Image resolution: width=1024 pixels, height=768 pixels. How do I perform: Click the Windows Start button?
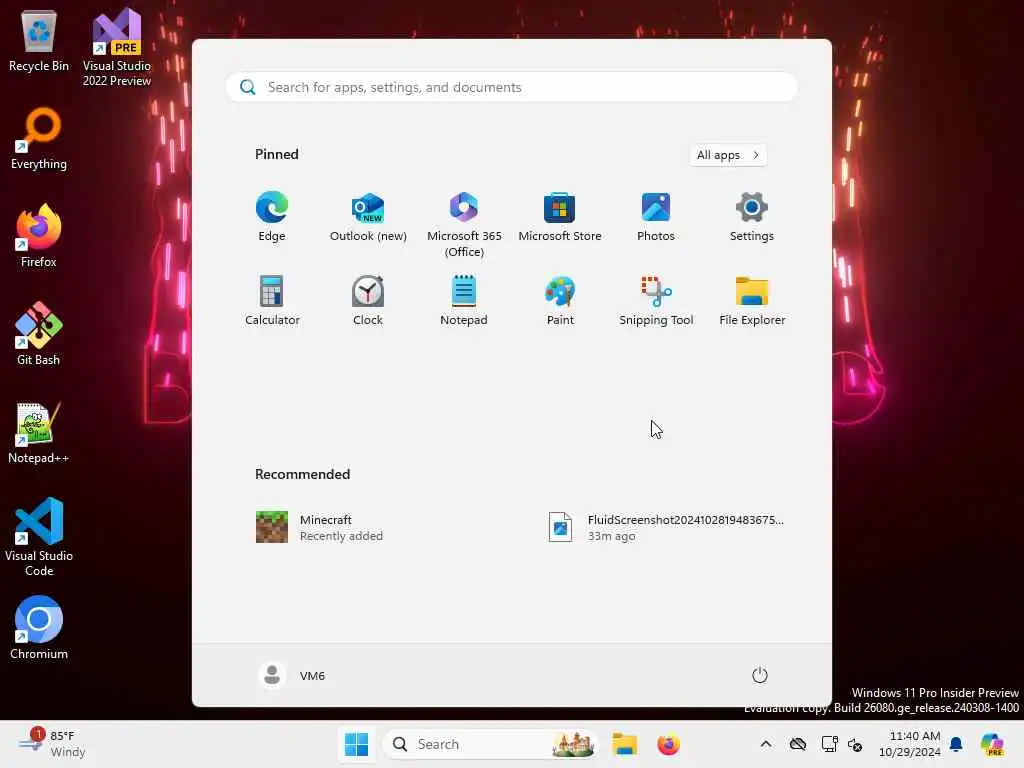pyautogui.click(x=356, y=744)
